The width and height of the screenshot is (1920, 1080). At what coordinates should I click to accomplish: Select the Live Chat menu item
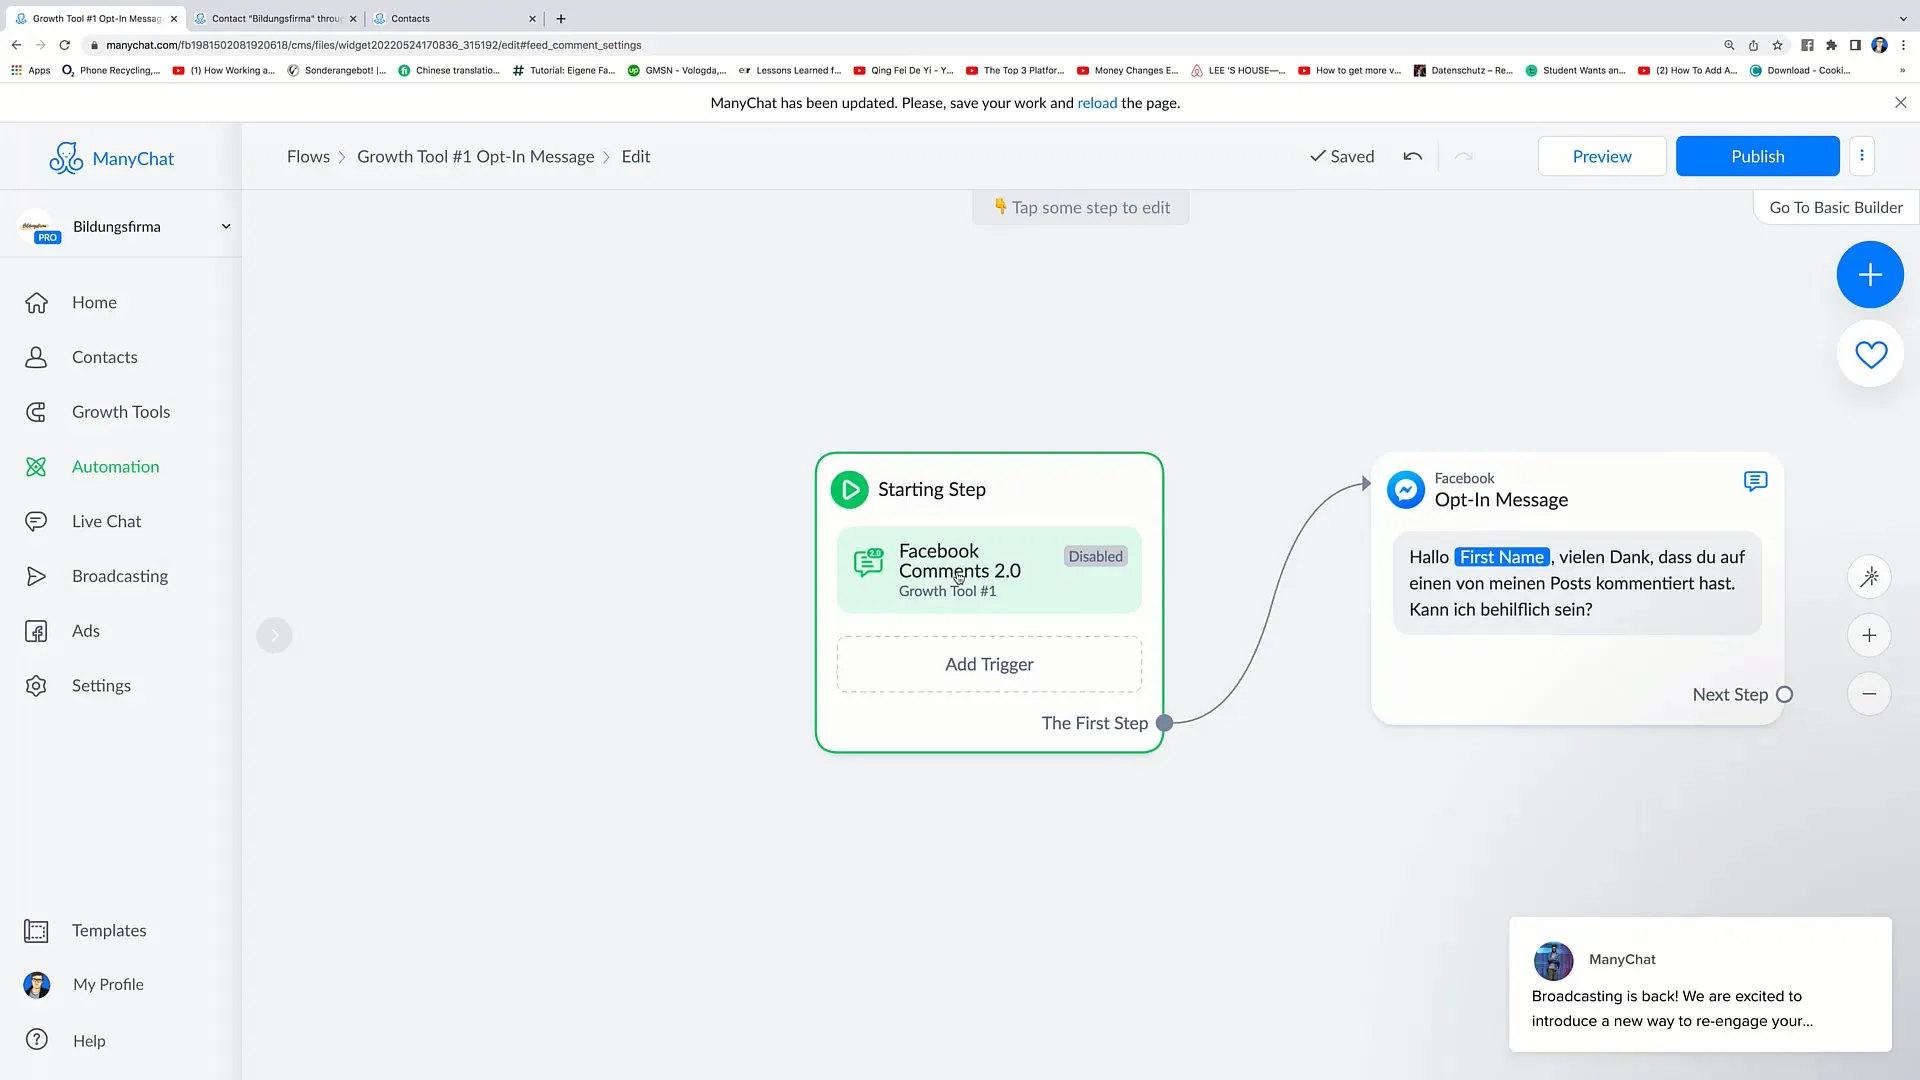click(106, 521)
